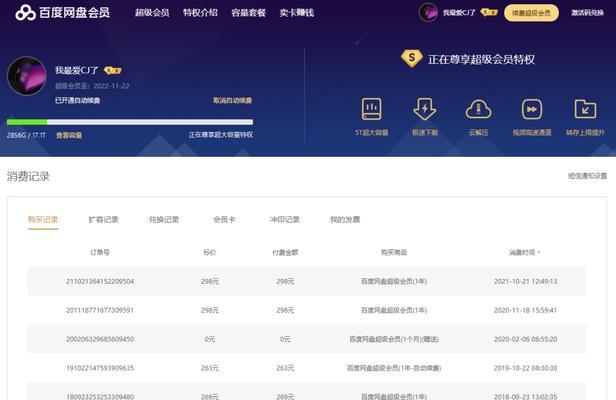Click the 已开通自动续费 status text
The image size is (616, 400).
[77, 101]
